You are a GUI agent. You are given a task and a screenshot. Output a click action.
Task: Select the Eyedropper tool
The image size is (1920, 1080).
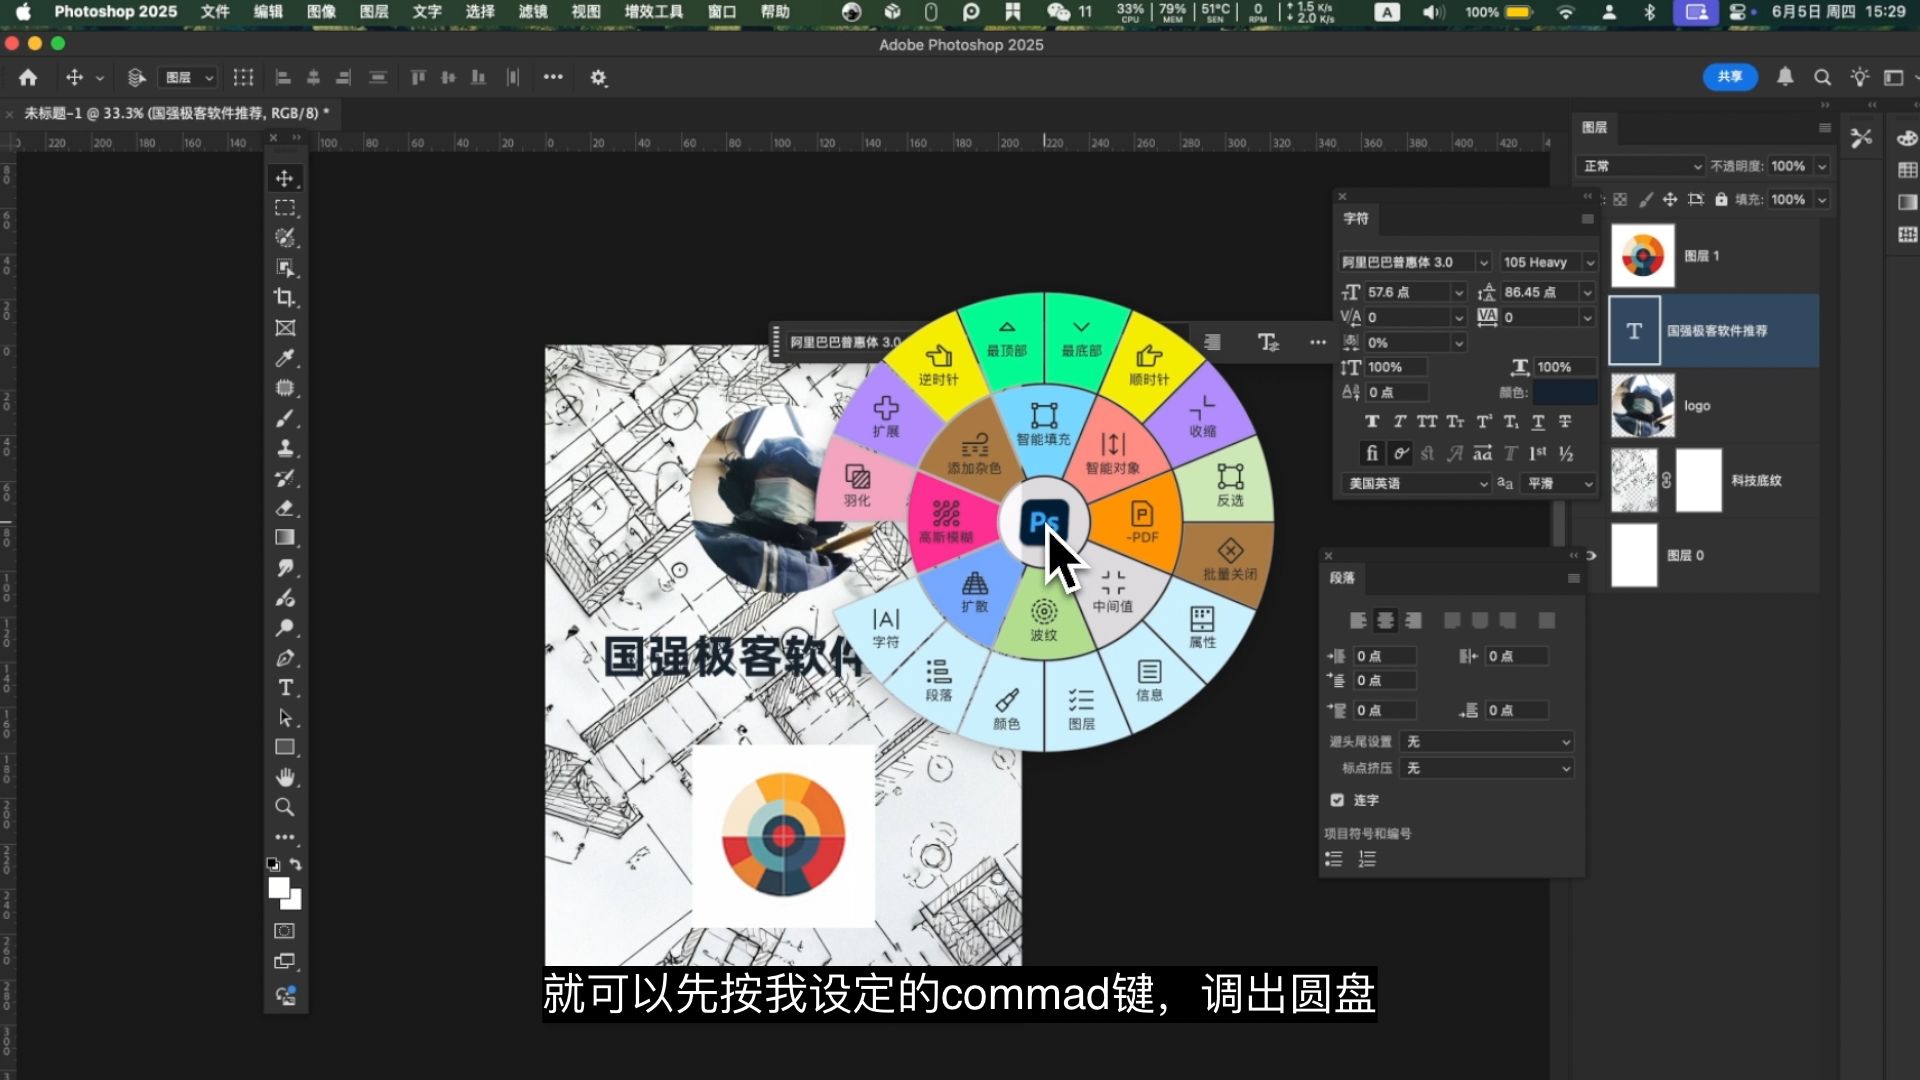point(285,358)
